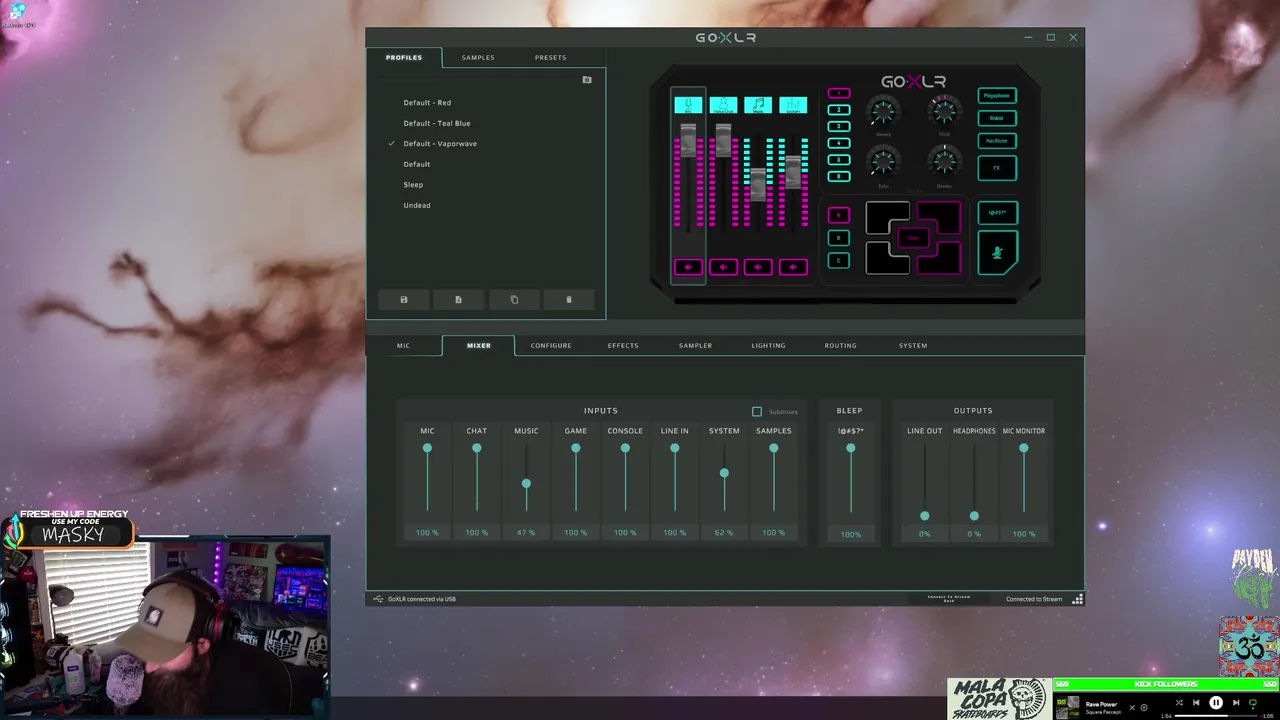Open the Routing tab
The height and width of the screenshot is (720, 1280).
point(840,346)
